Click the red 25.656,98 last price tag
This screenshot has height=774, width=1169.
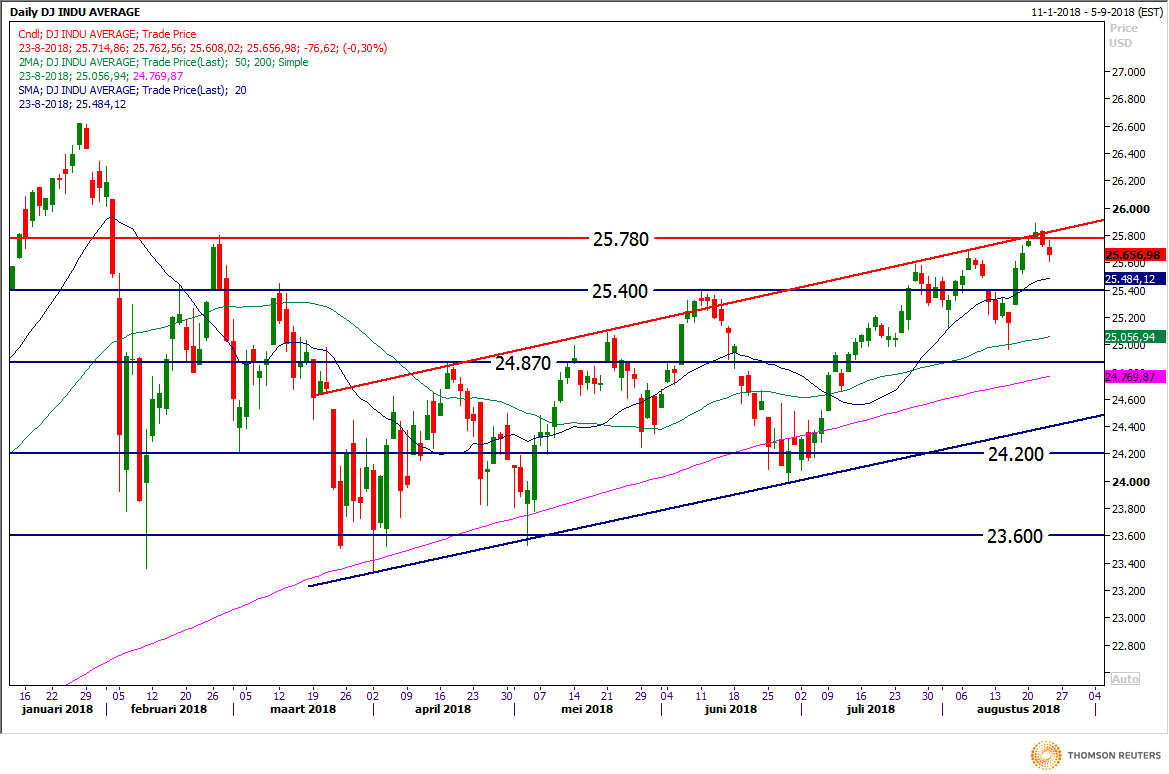point(1131,255)
